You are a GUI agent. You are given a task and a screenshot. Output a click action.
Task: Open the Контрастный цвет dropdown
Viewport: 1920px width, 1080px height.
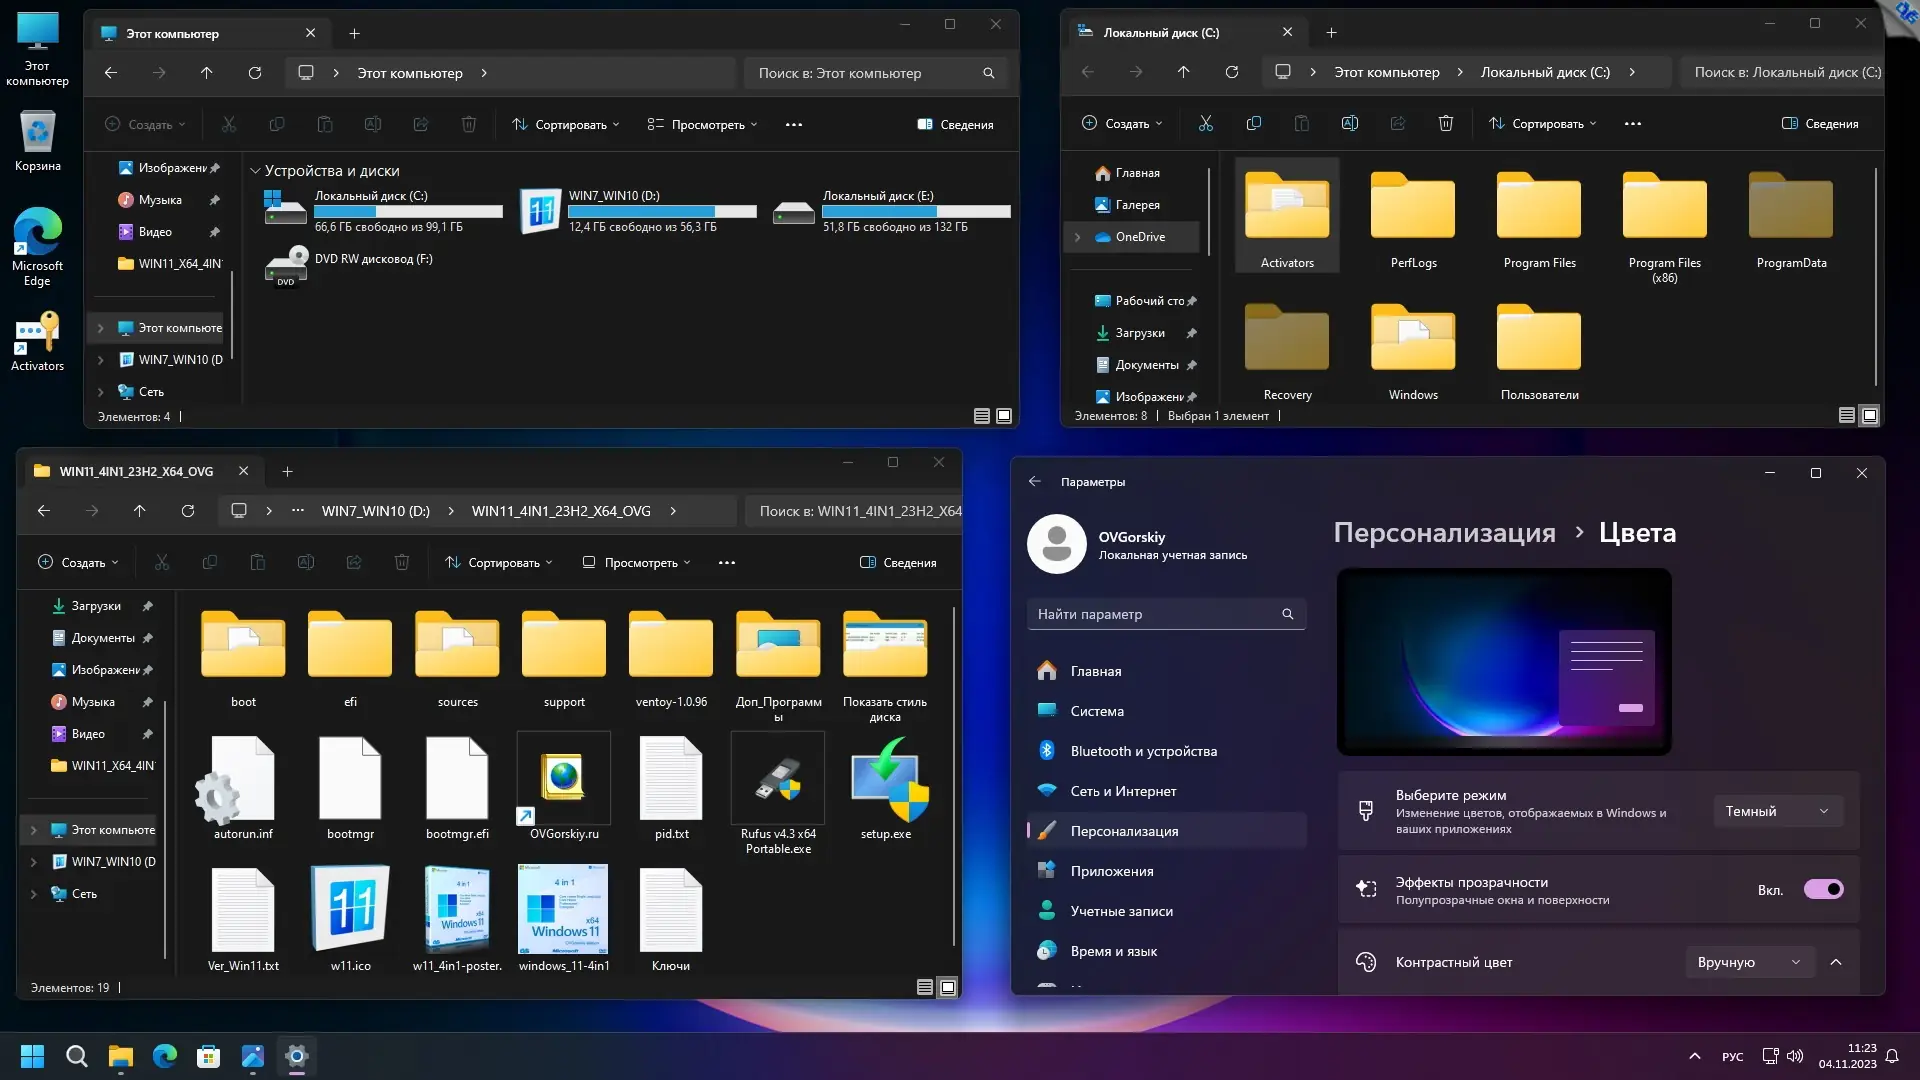pyautogui.click(x=1748, y=961)
